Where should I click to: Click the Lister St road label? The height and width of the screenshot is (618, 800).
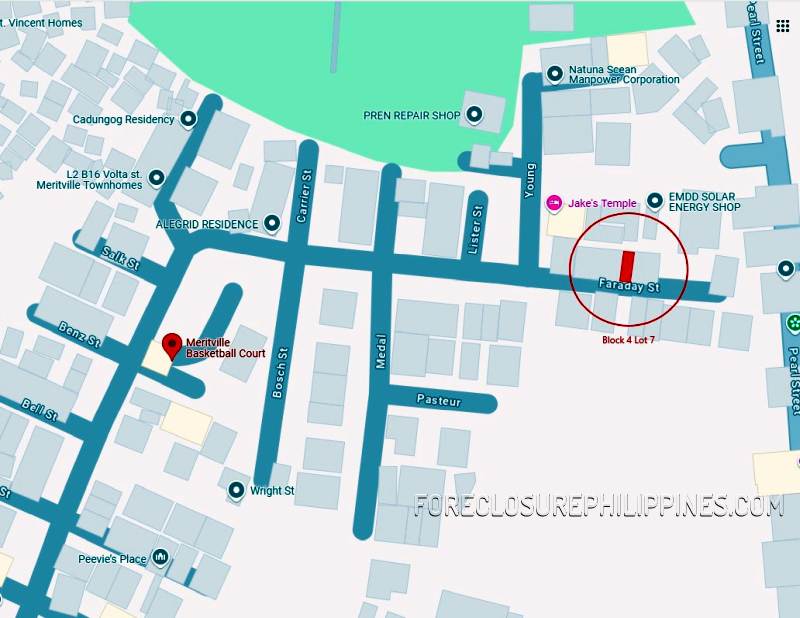point(475,230)
